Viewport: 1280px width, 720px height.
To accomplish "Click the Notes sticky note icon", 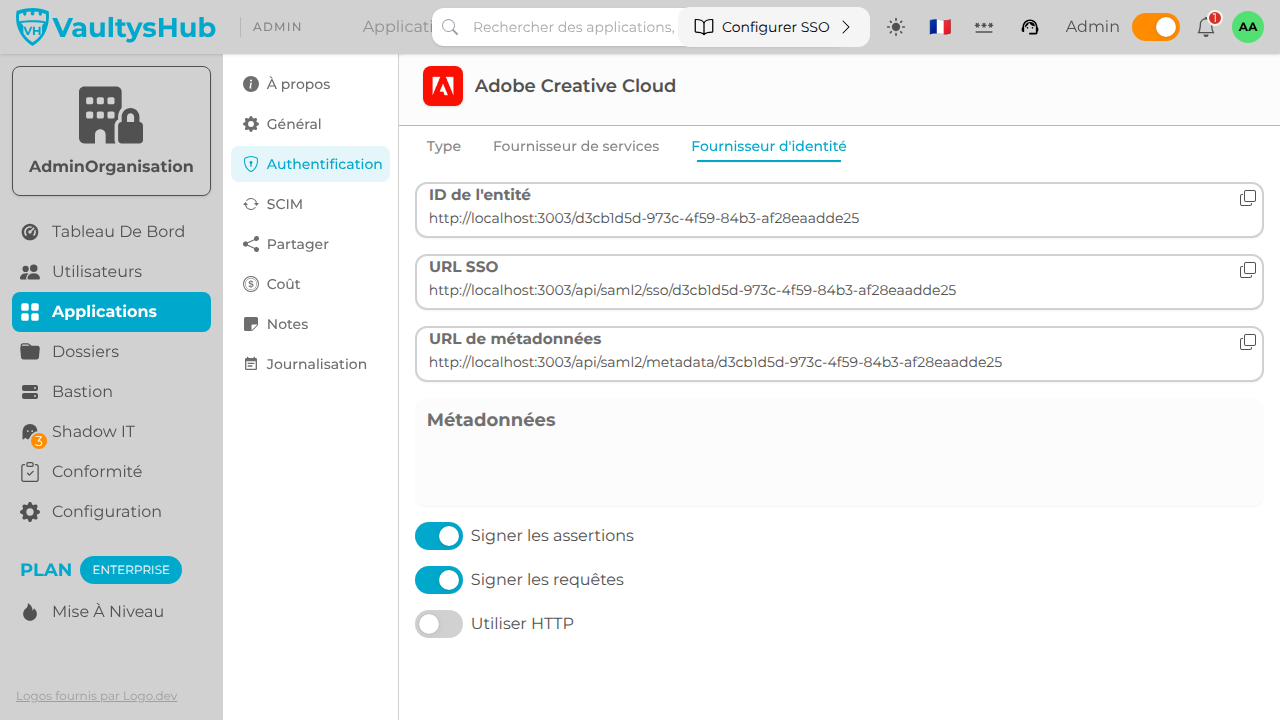I will (251, 324).
